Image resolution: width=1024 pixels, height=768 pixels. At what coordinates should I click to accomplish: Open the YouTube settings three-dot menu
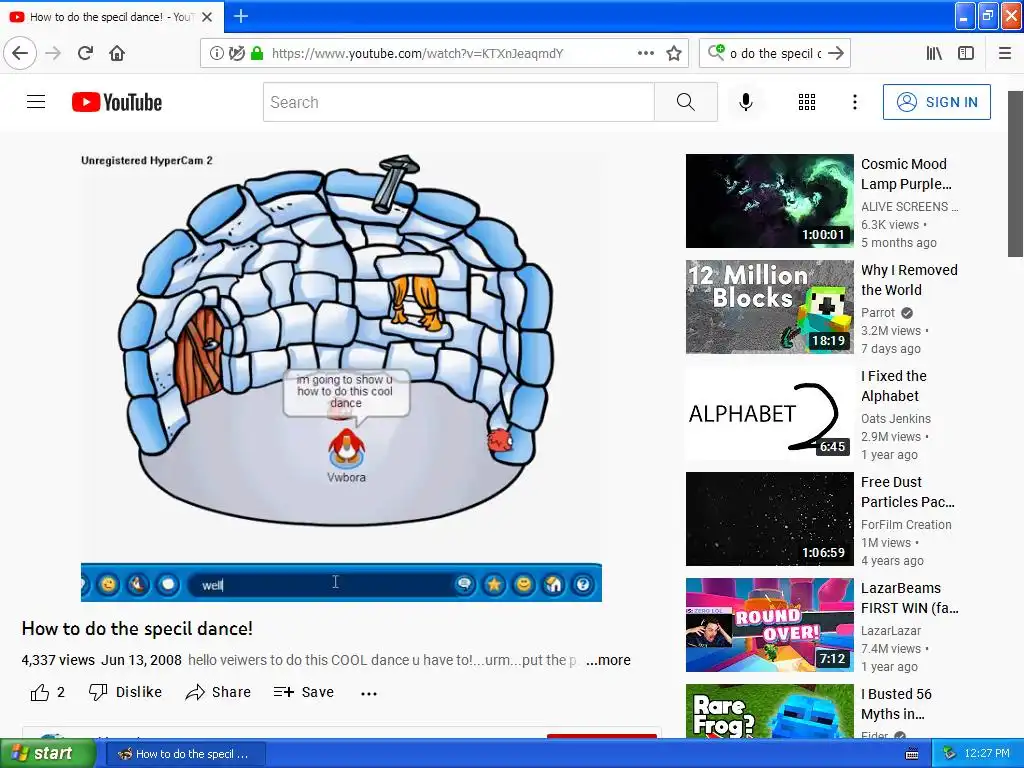[x=854, y=102]
